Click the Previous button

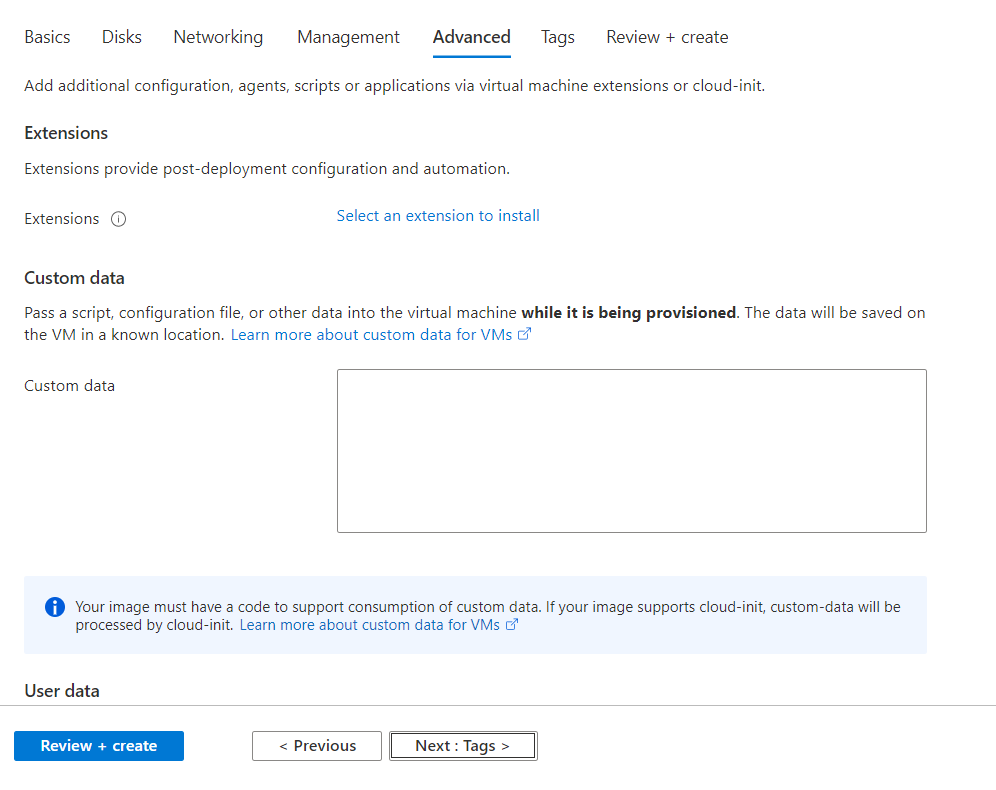[317, 746]
